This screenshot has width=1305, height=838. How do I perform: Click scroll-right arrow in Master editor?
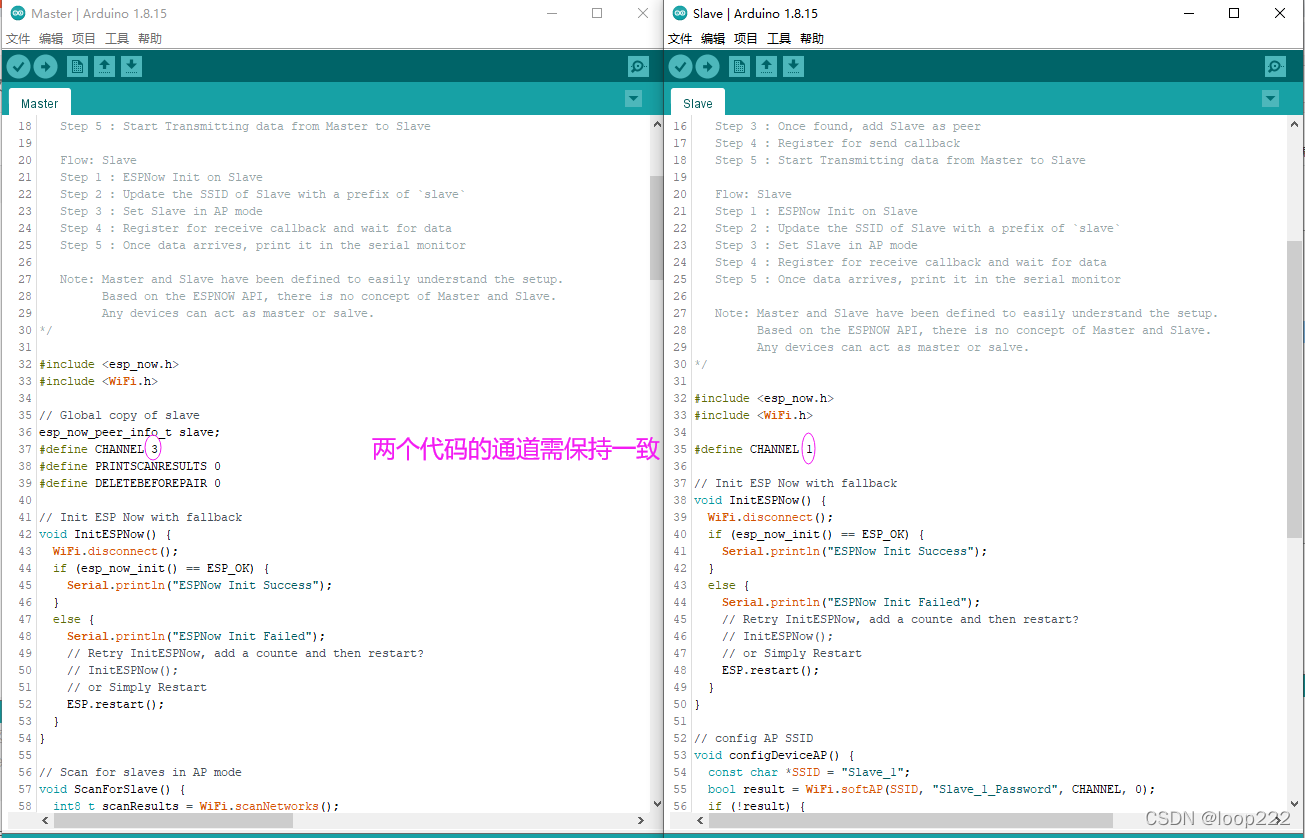coord(641,820)
